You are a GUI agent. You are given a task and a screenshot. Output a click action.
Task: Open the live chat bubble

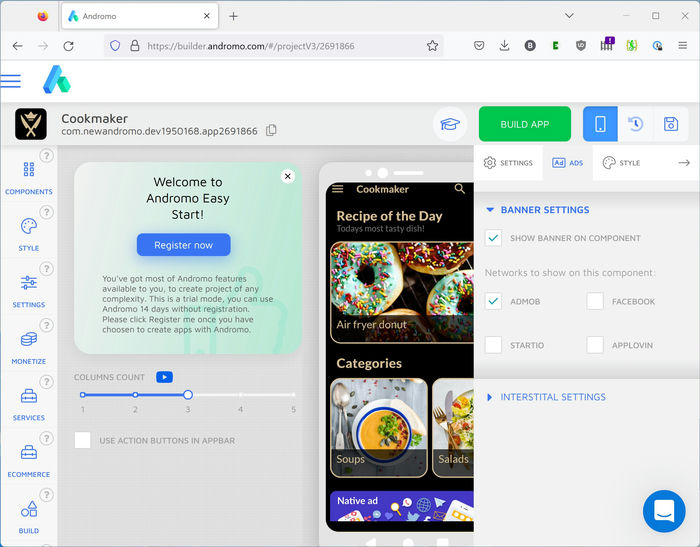tap(664, 511)
